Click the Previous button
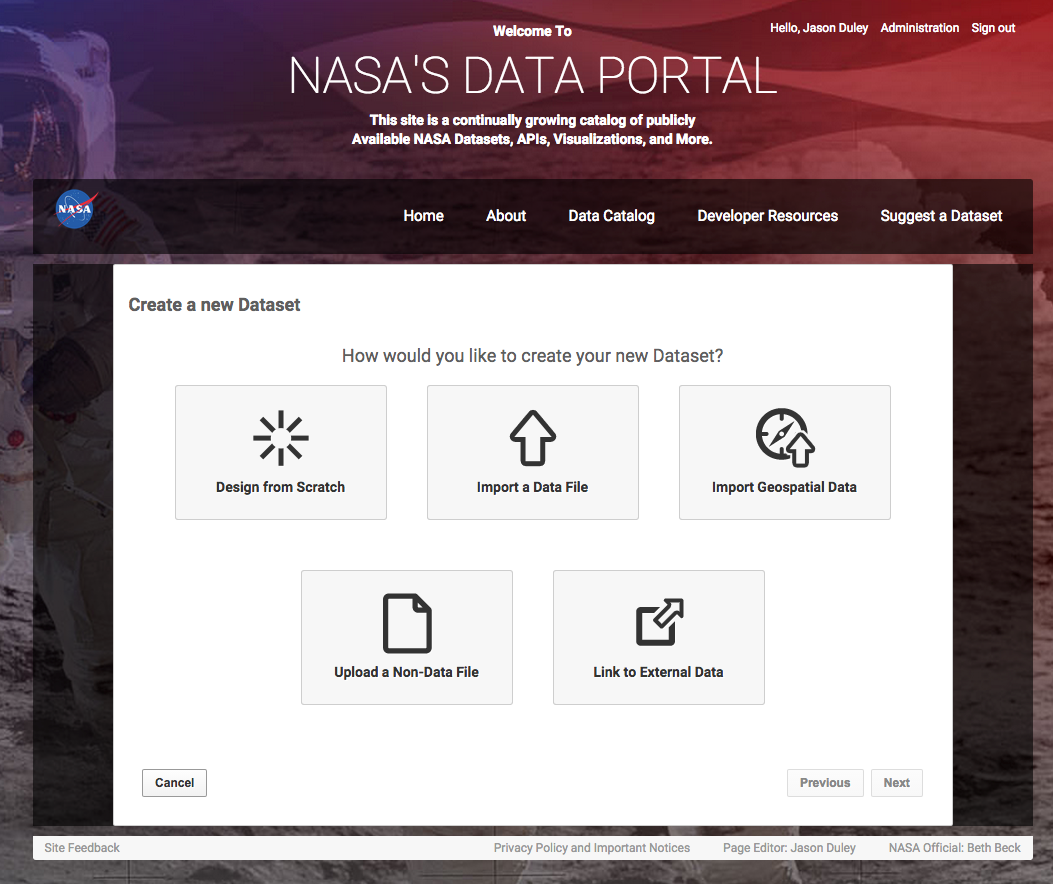Viewport: 1053px width, 884px height. coord(825,783)
